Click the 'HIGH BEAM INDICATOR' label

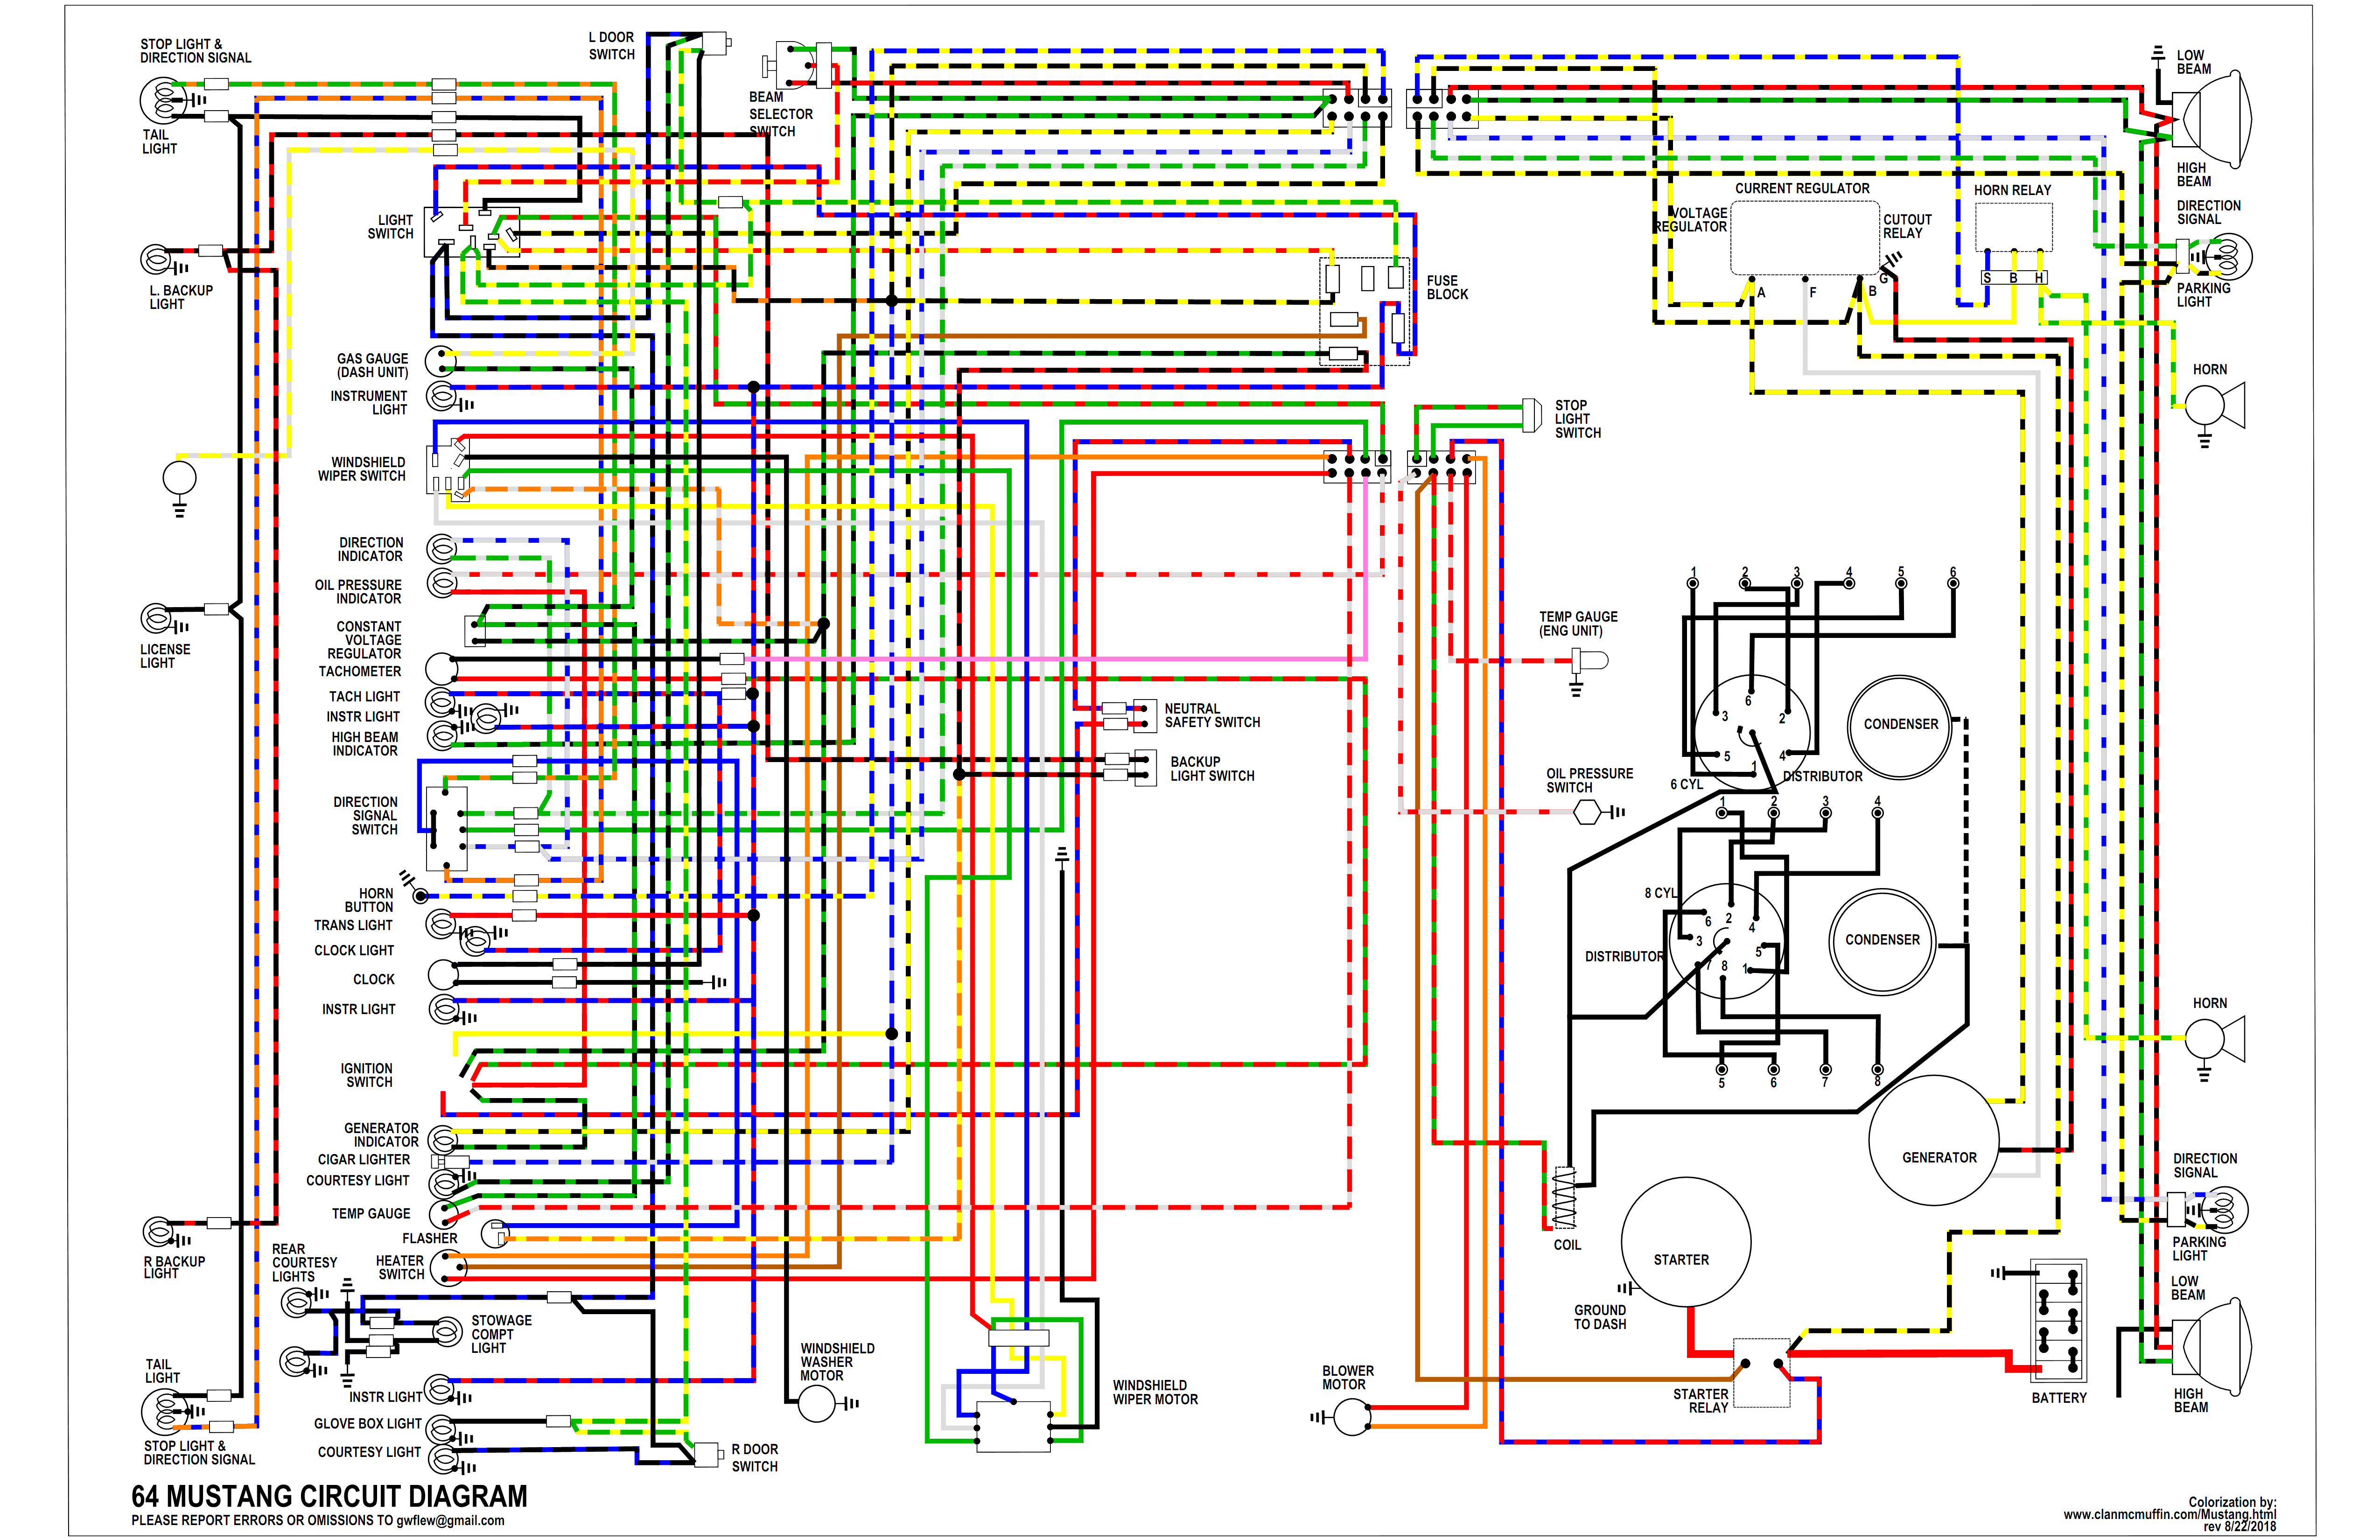click(365, 744)
